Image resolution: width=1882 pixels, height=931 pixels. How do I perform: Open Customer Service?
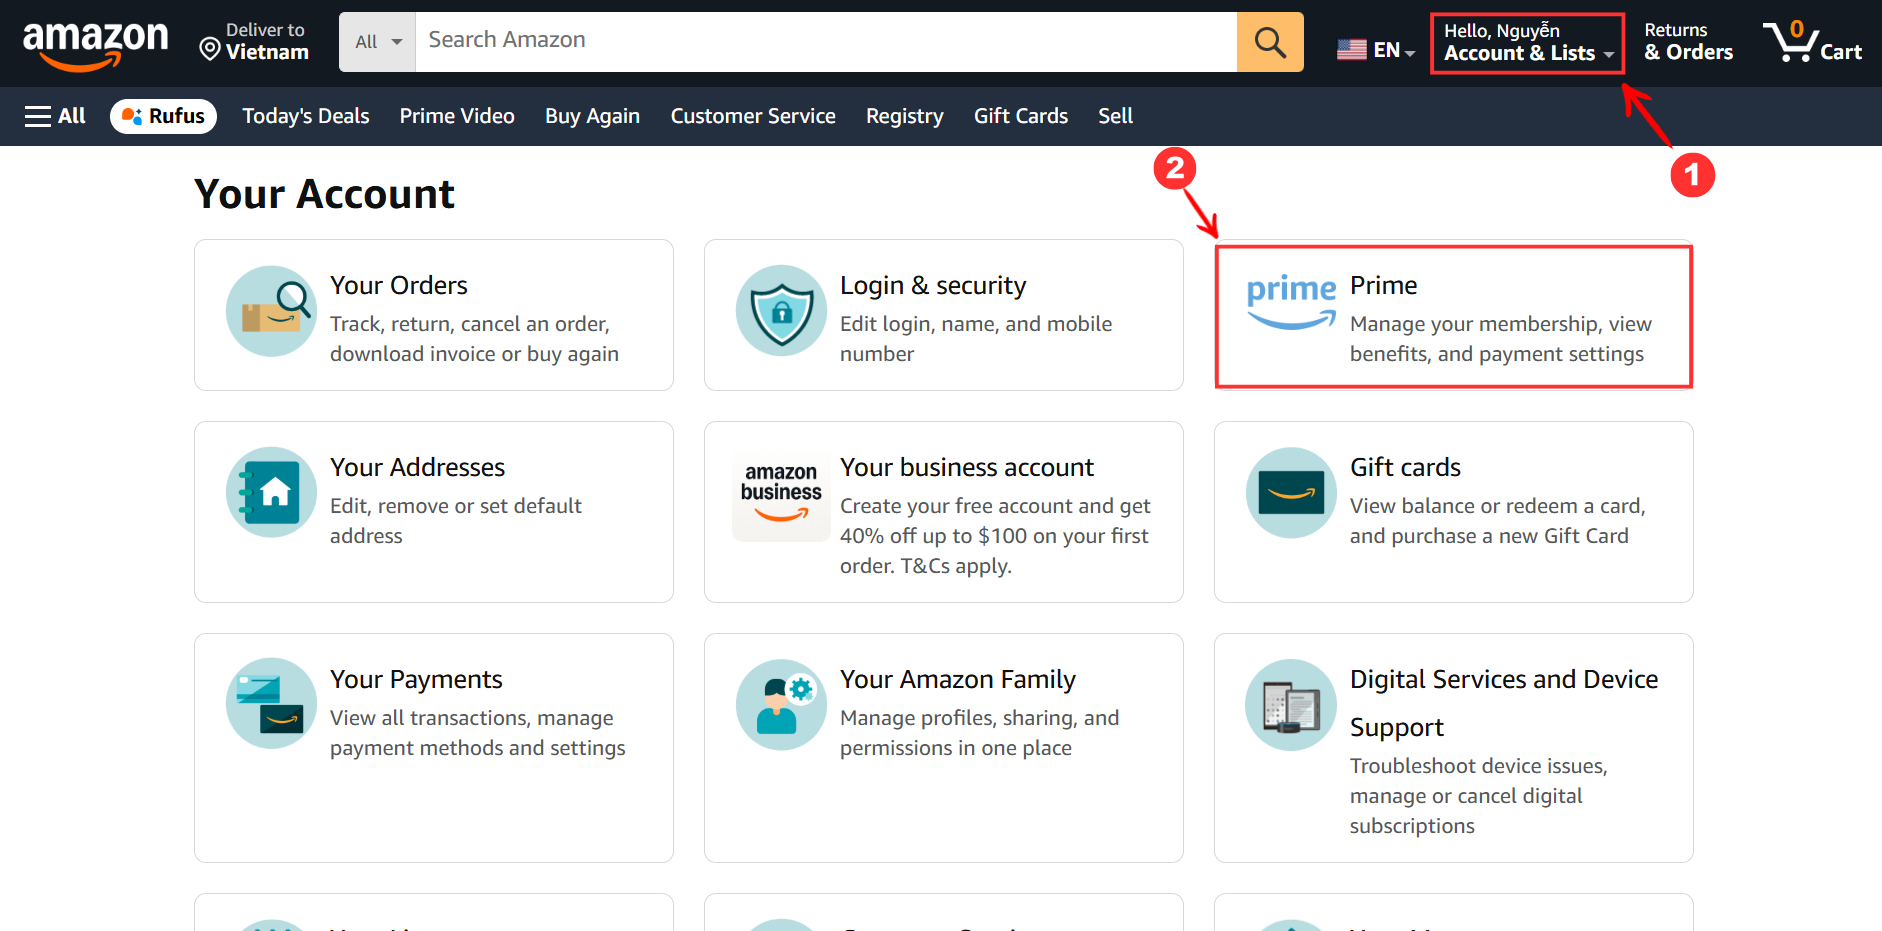point(753,116)
